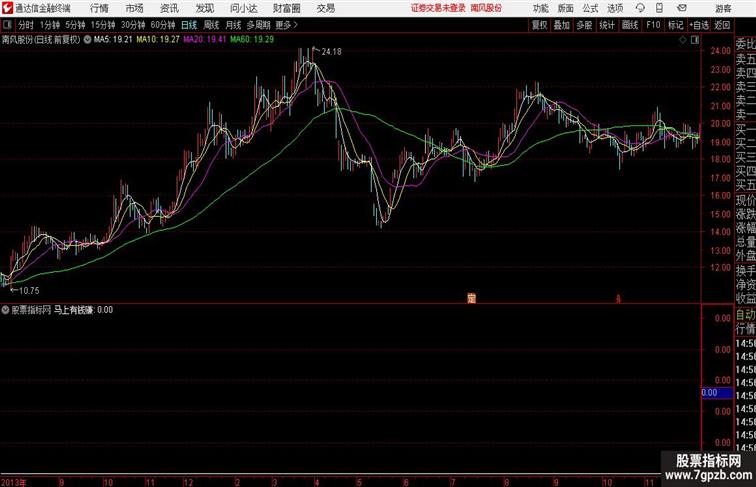The image size is (756, 487).
Task: Click the 24.00 price axis label
Action: coord(721,51)
